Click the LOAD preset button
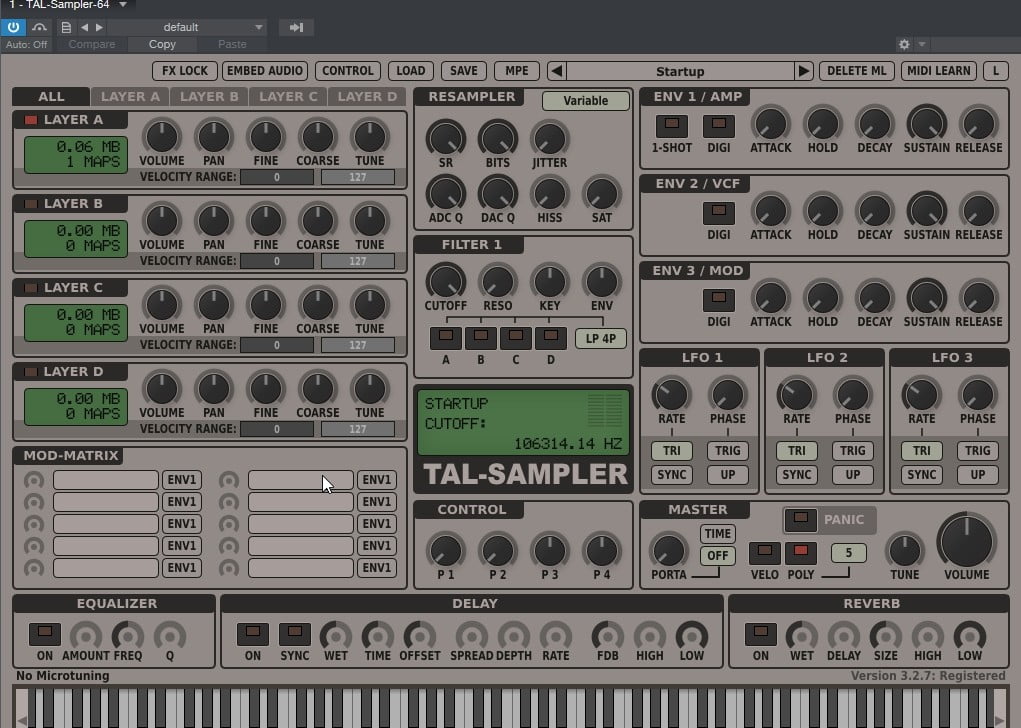 click(411, 71)
